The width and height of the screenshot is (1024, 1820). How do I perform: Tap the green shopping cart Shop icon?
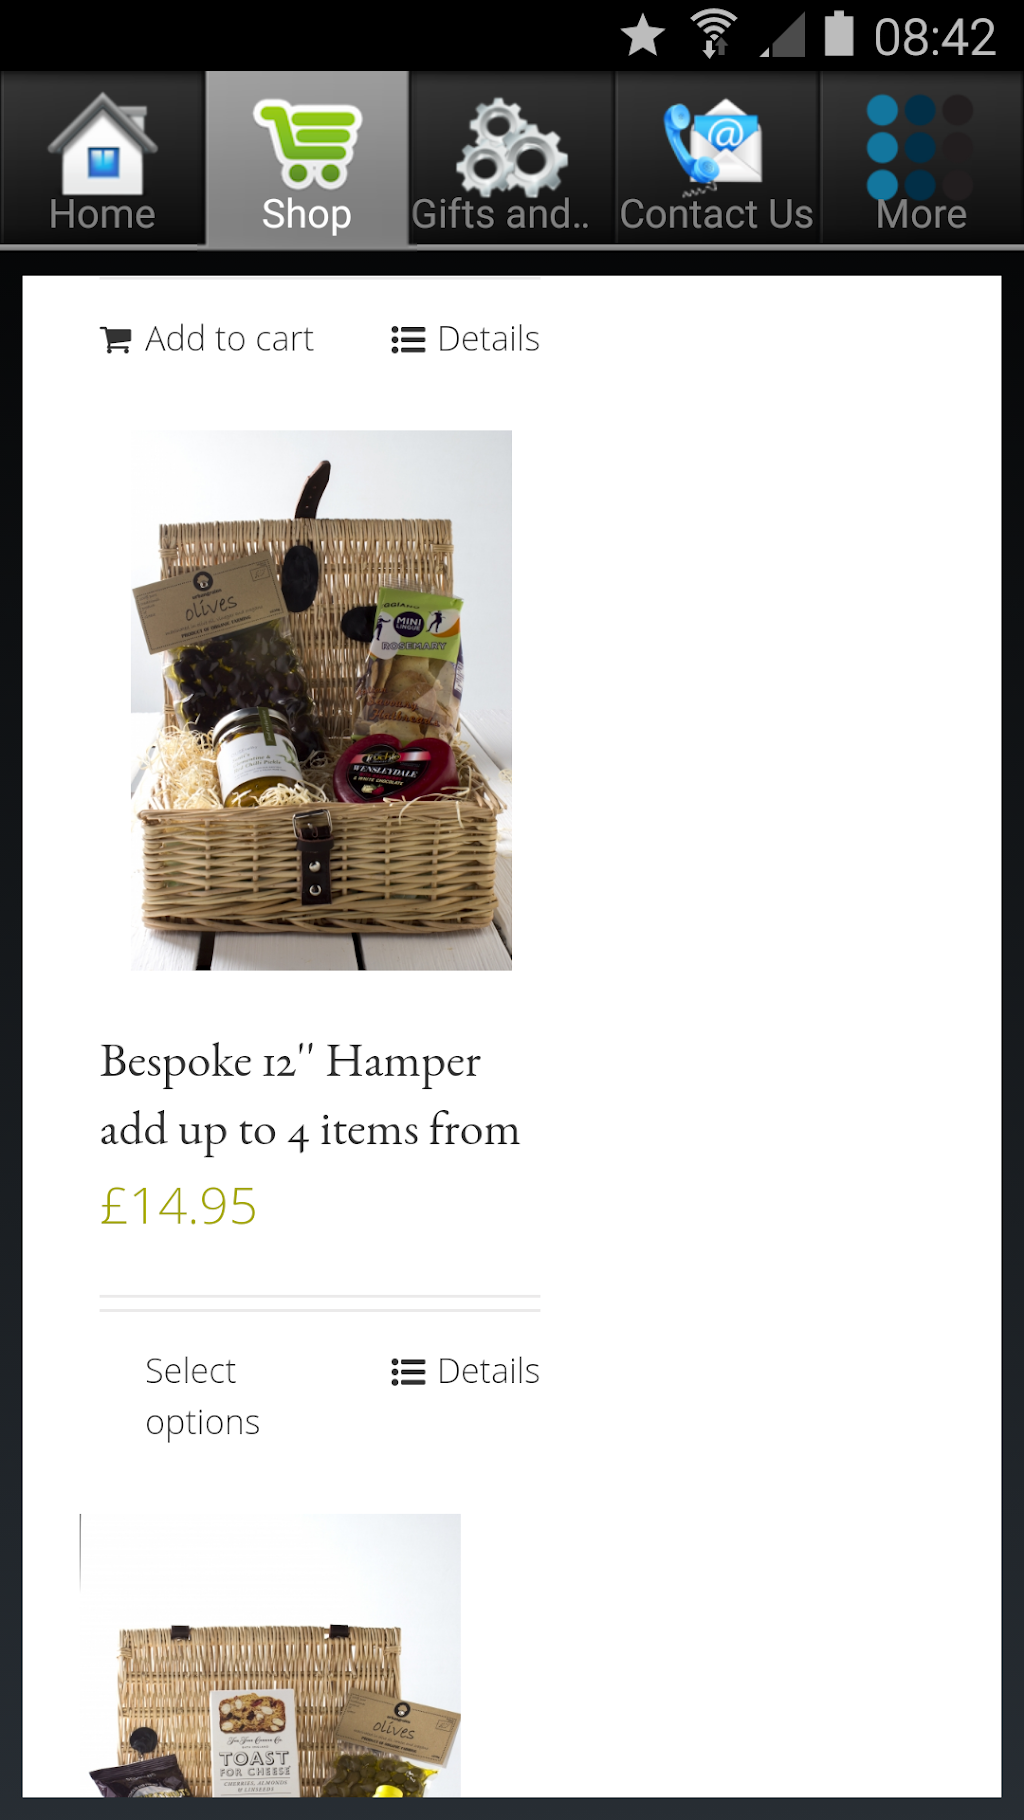point(307,144)
